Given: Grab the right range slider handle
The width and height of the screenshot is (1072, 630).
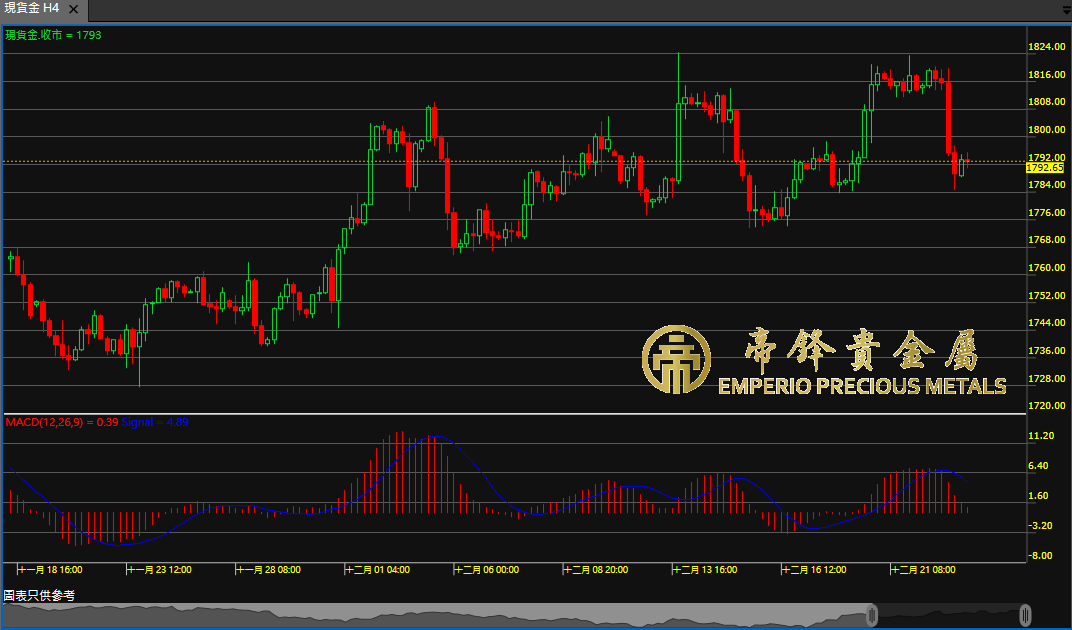Looking at the screenshot, I should [1025, 615].
